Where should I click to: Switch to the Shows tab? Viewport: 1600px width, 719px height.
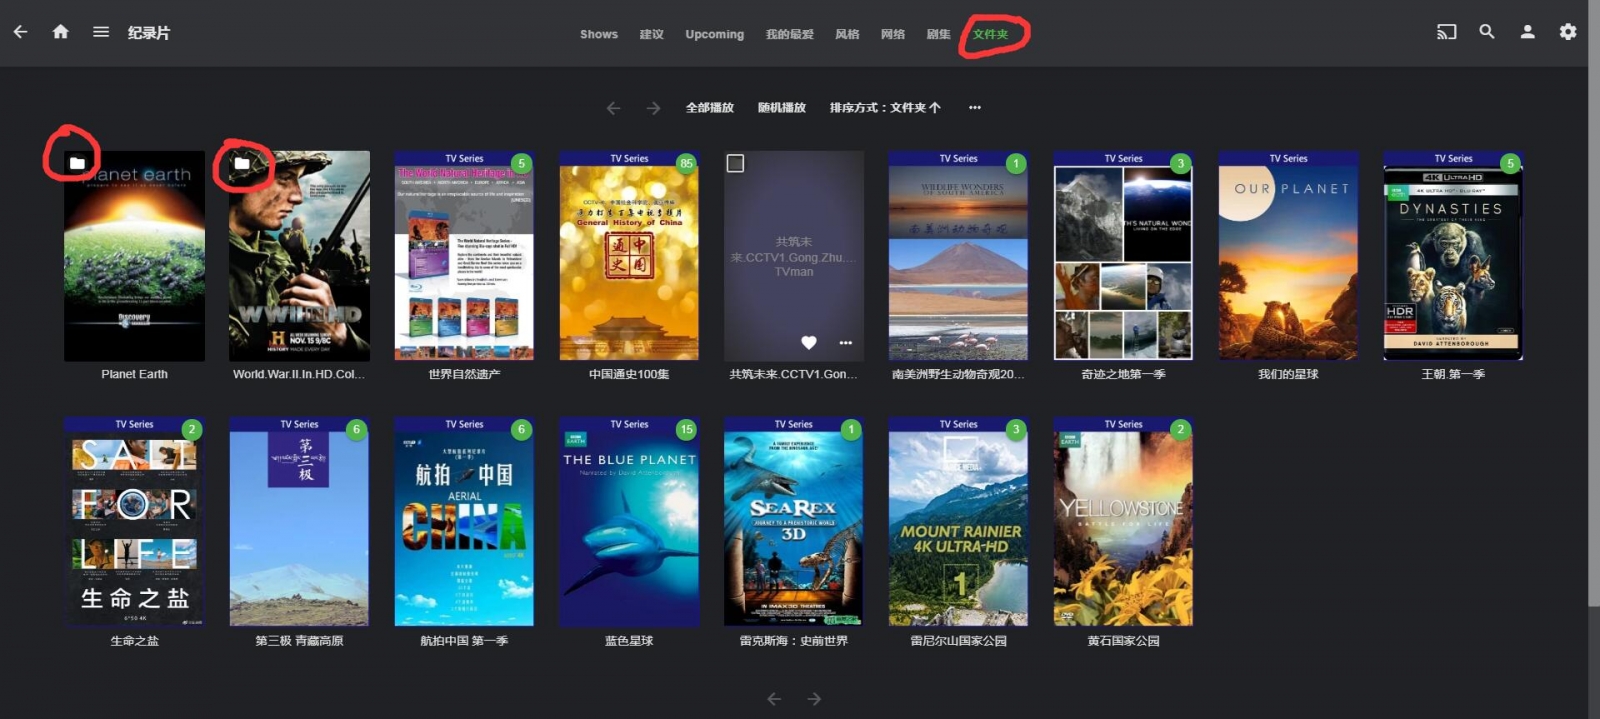(599, 34)
